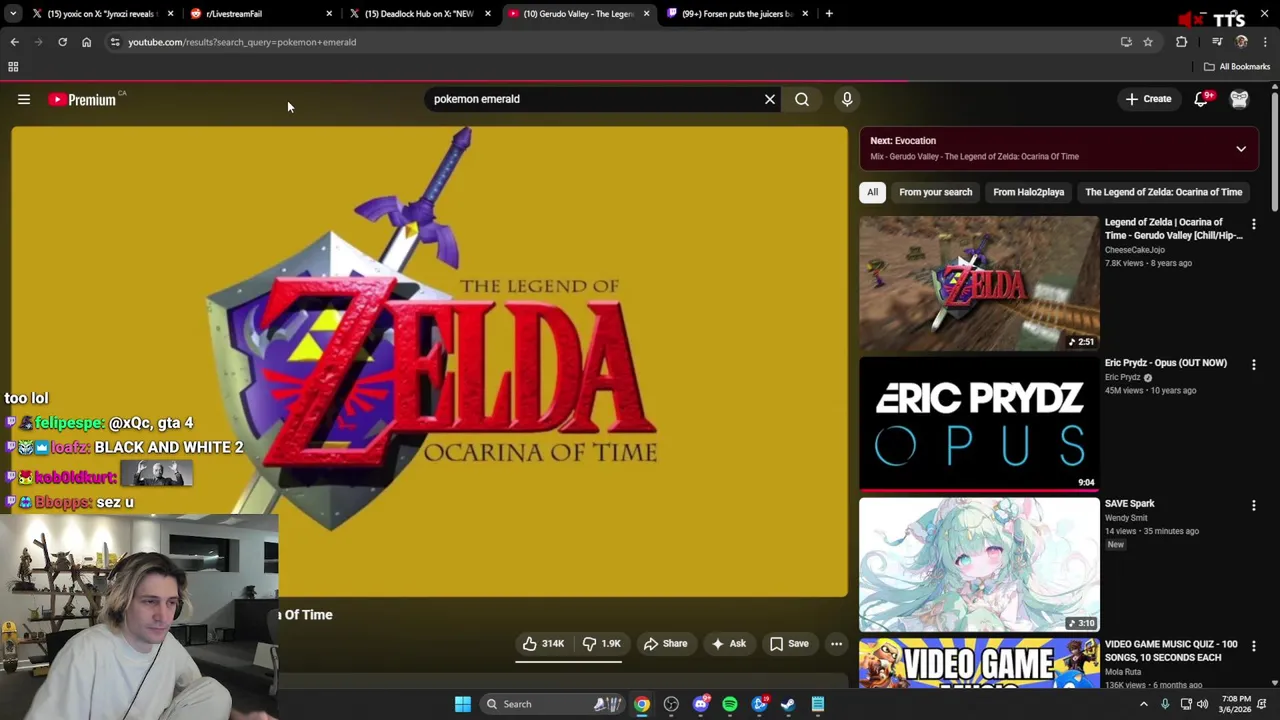Select The Legend of Zelda: Ocarina chip

pos(1163,192)
